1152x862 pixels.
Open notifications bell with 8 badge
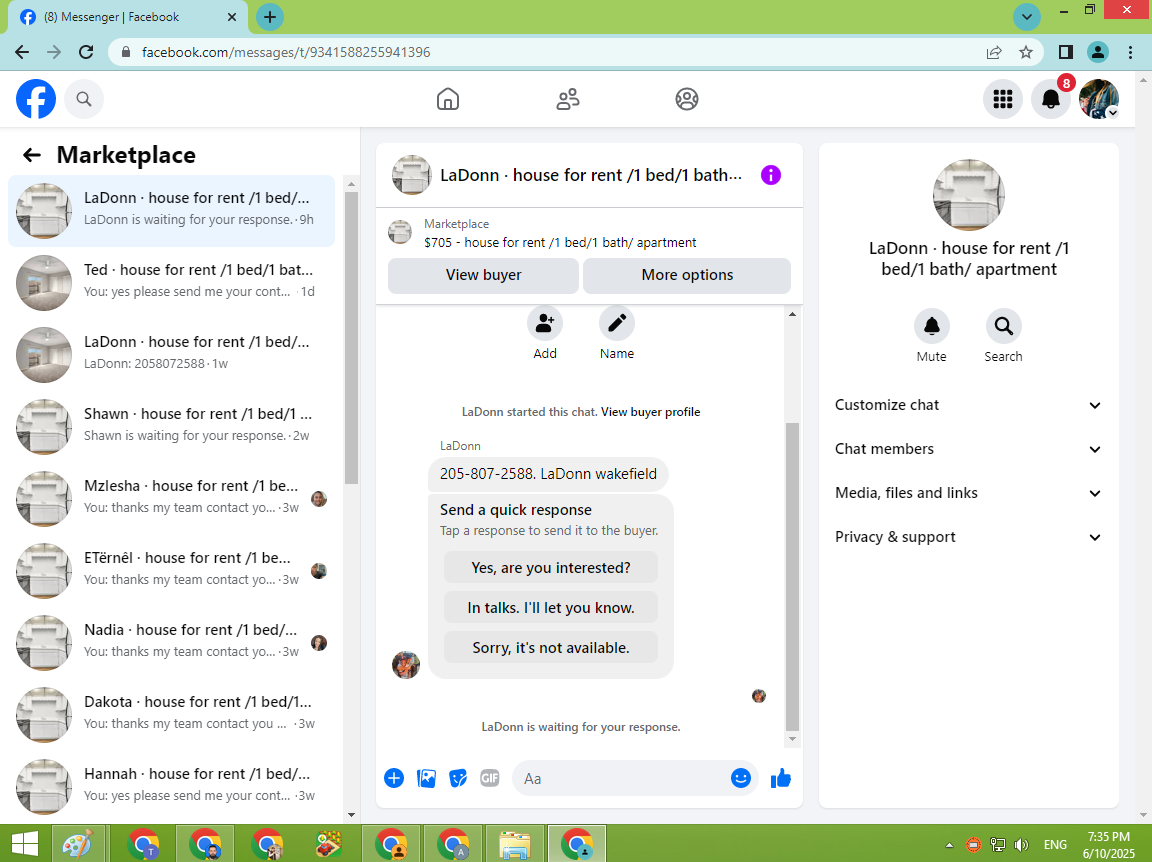tap(1051, 99)
